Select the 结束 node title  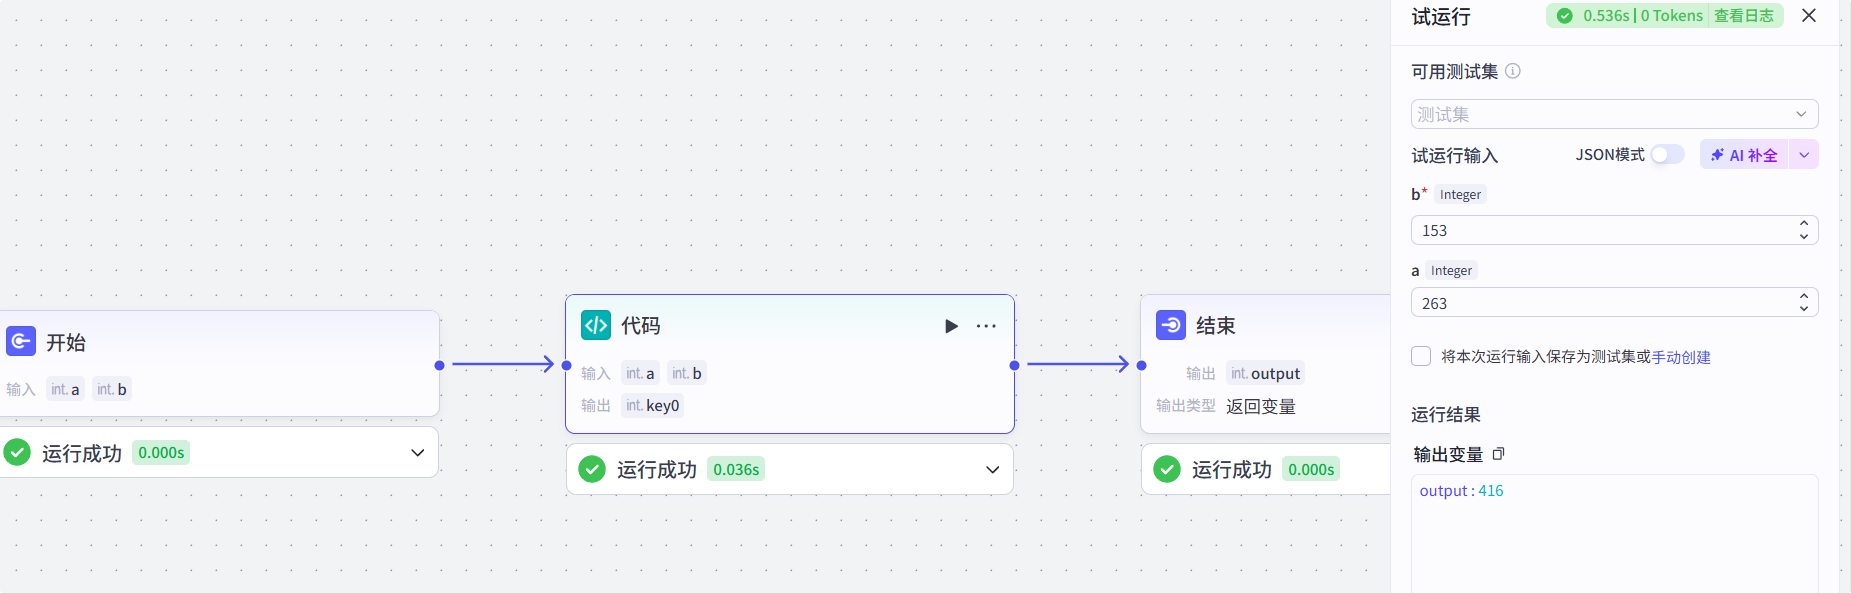coord(1216,326)
